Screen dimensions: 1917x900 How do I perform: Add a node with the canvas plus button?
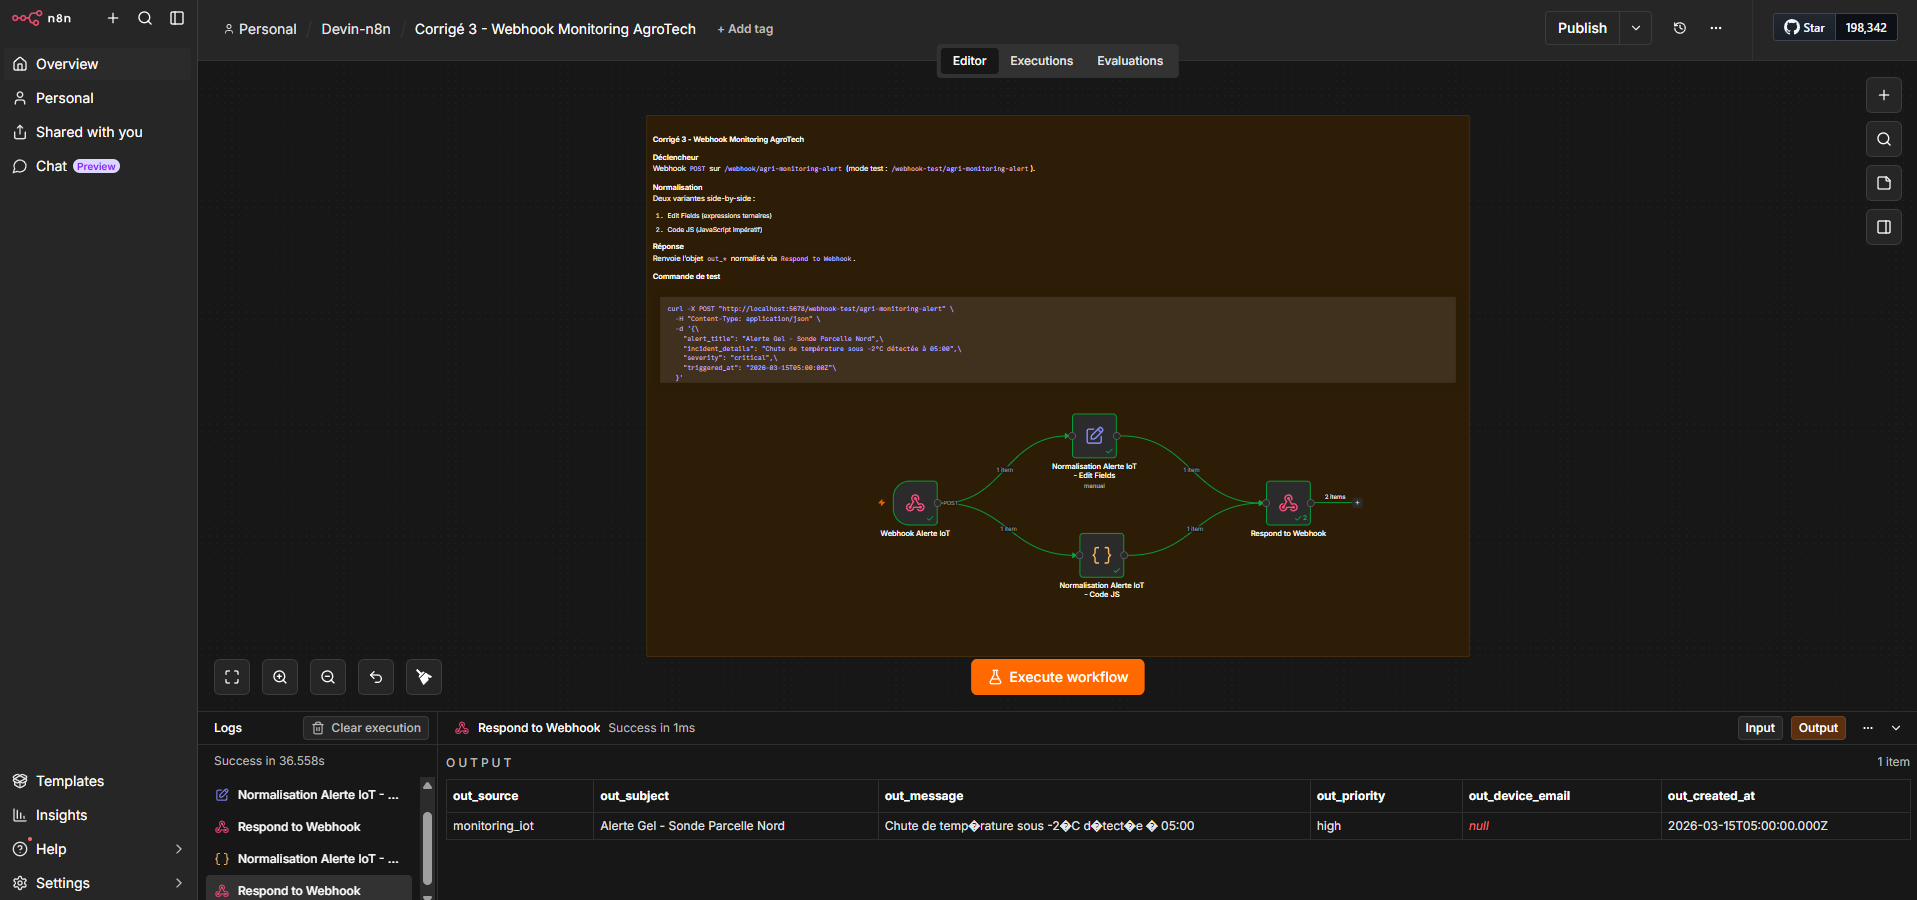(1884, 95)
